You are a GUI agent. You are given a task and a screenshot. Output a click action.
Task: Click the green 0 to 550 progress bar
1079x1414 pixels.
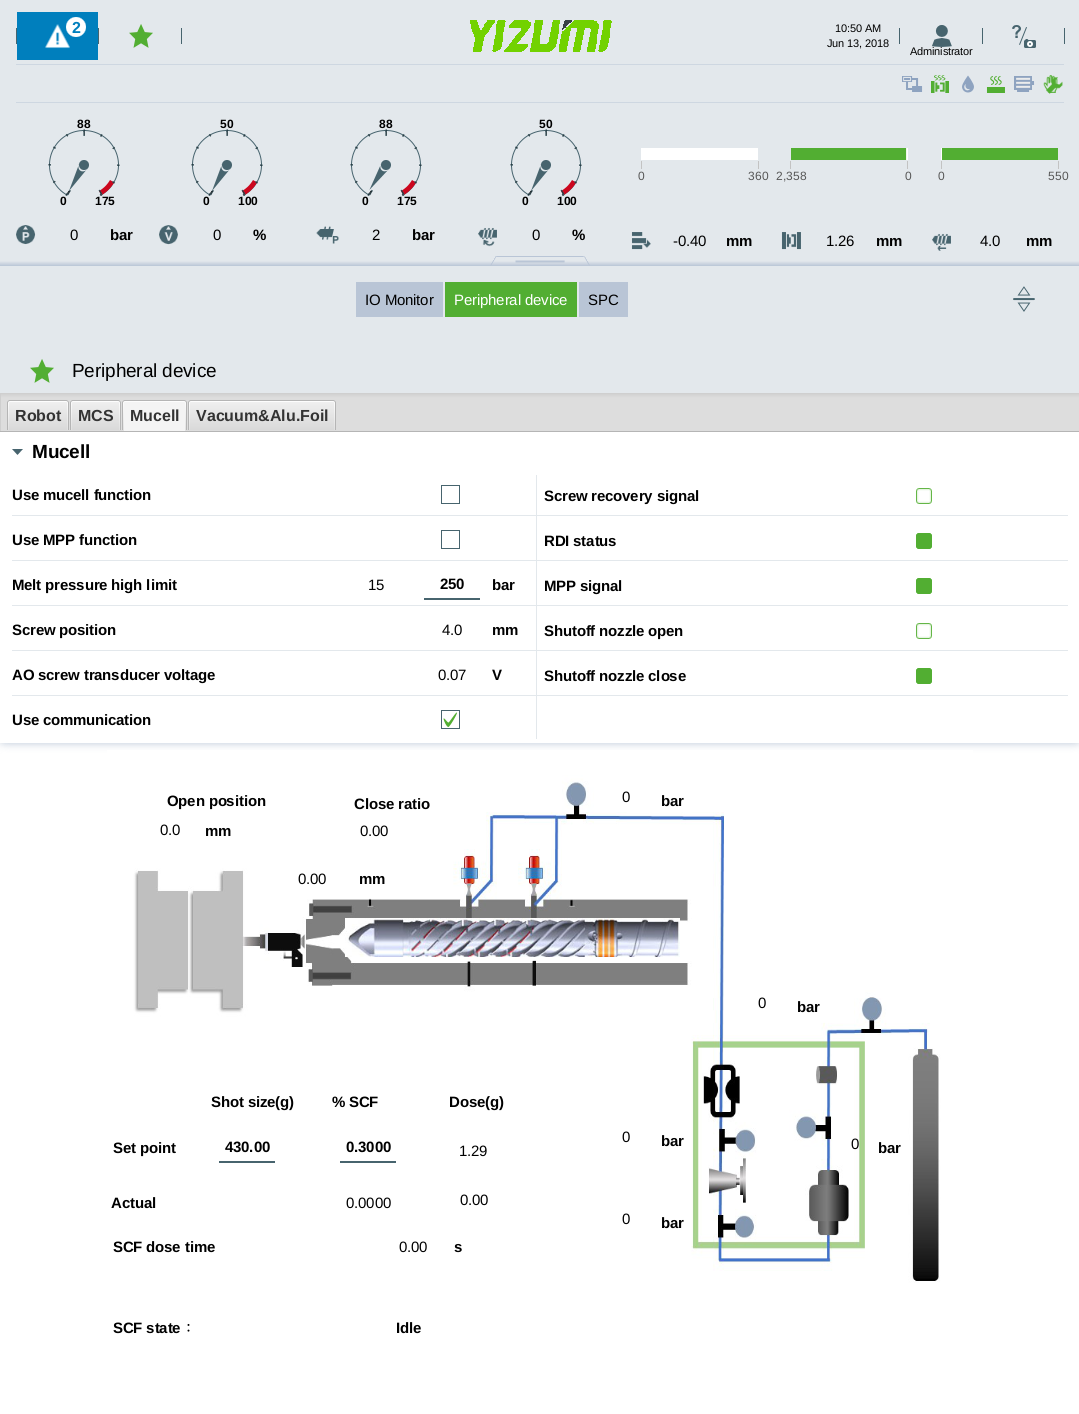(x=999, y=154)
